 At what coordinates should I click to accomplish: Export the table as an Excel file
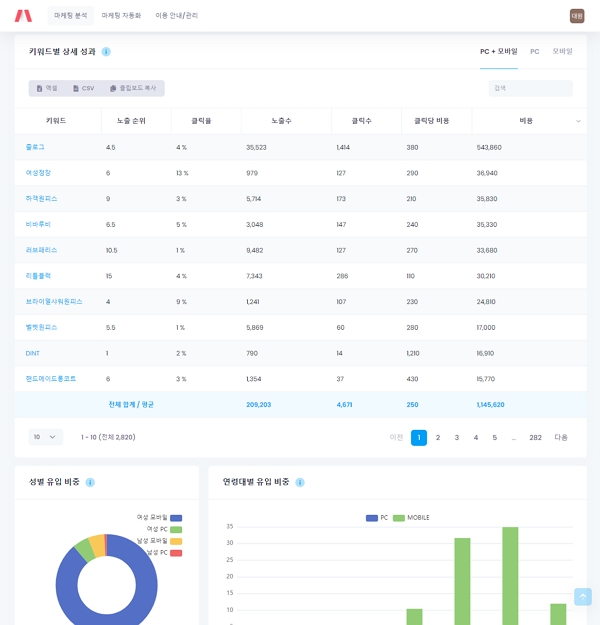click(x=47, y=88)
